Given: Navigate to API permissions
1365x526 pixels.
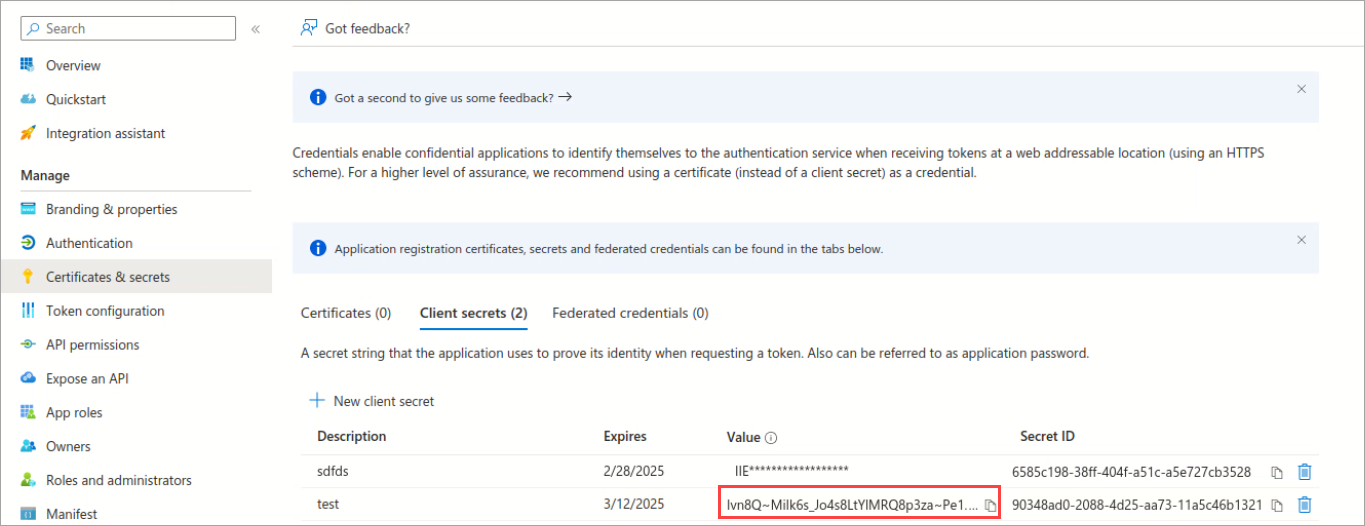Looking at the screenshot, I should (92, 345).
